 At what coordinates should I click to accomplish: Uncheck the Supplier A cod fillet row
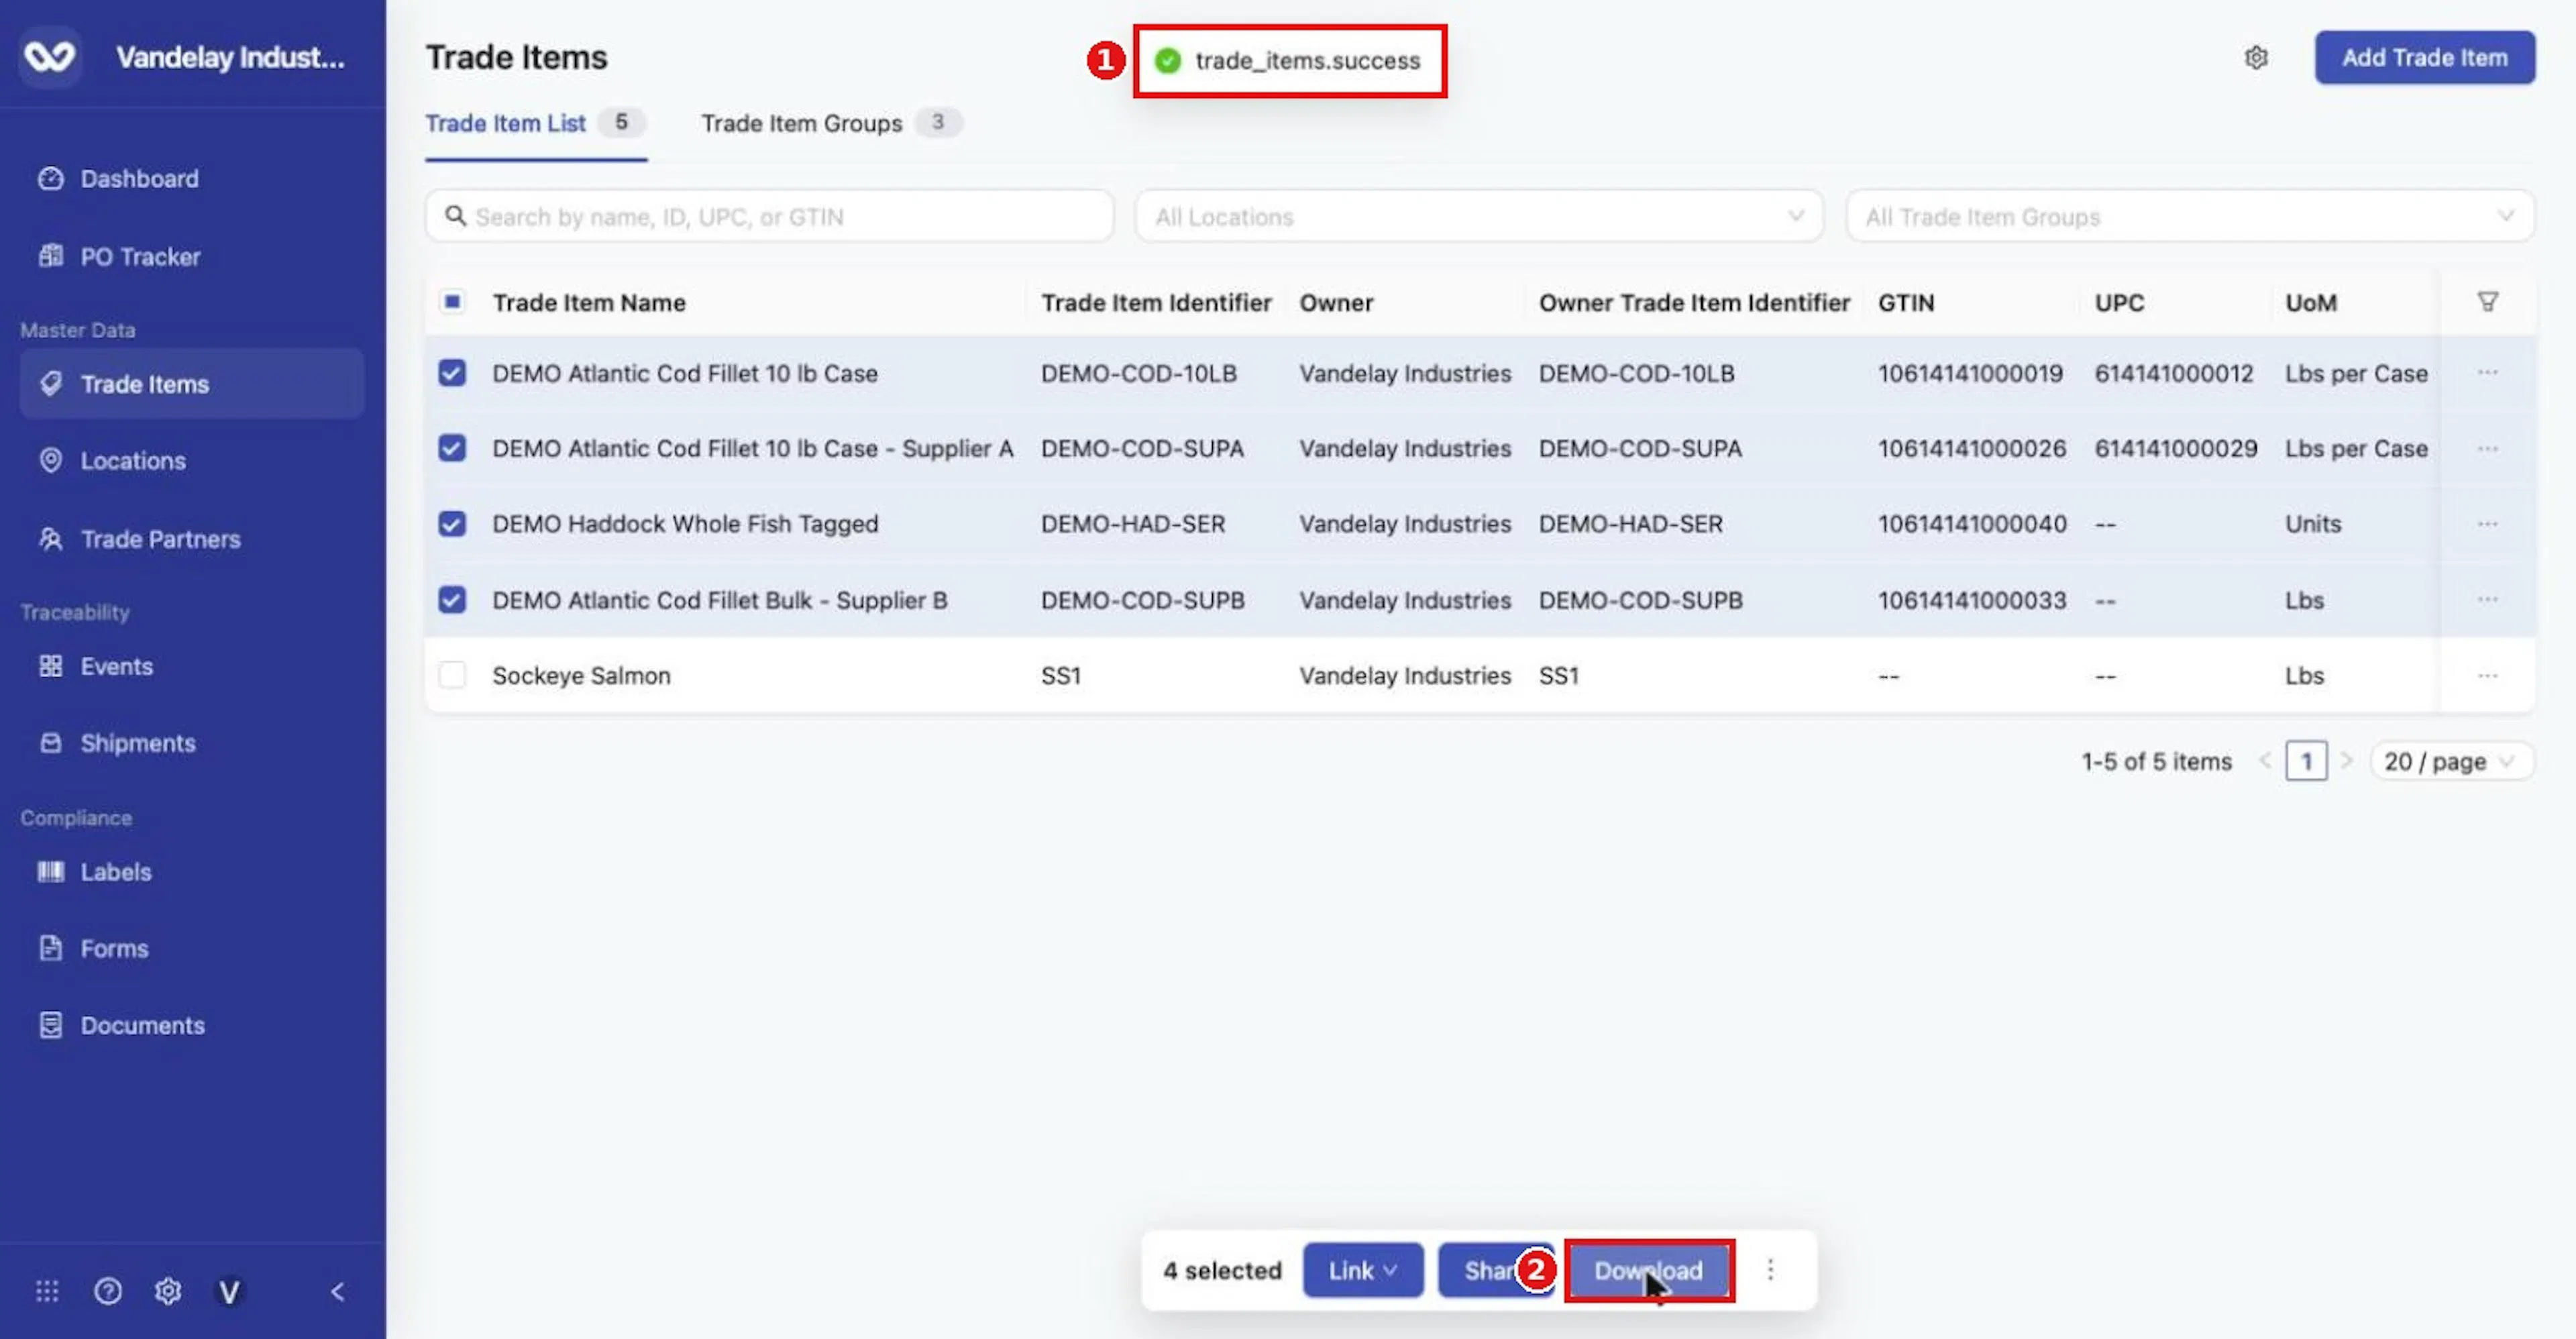[x=452, y=448]
